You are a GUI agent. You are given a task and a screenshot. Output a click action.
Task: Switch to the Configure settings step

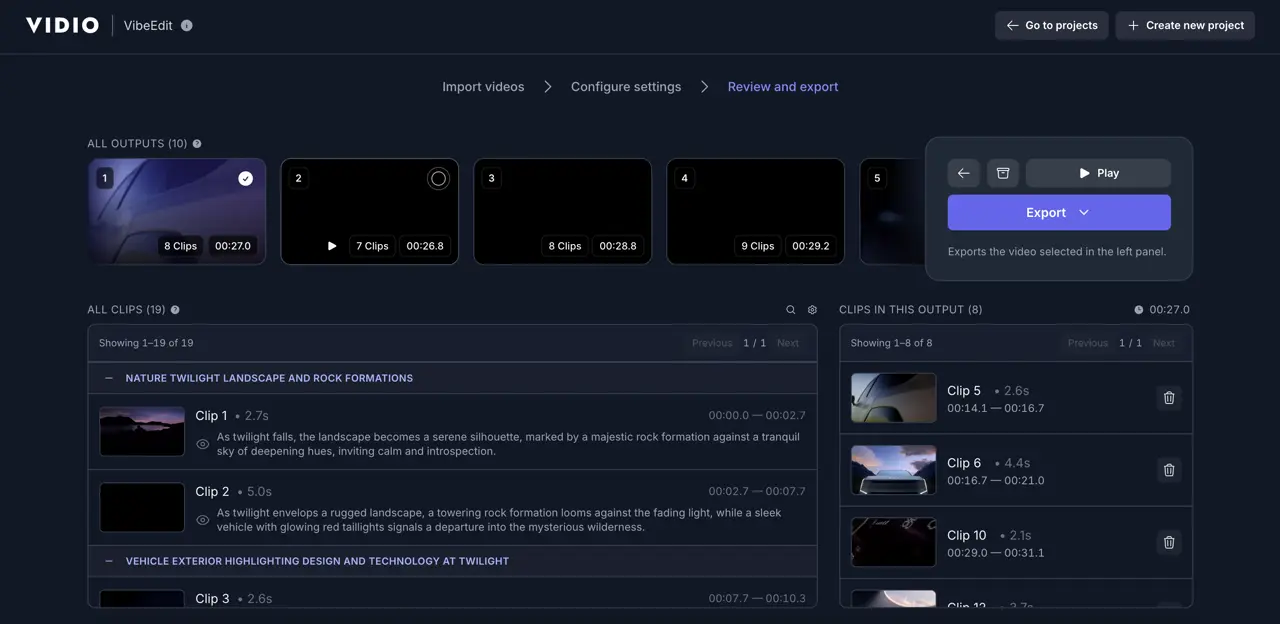click(x=626, y=87)
